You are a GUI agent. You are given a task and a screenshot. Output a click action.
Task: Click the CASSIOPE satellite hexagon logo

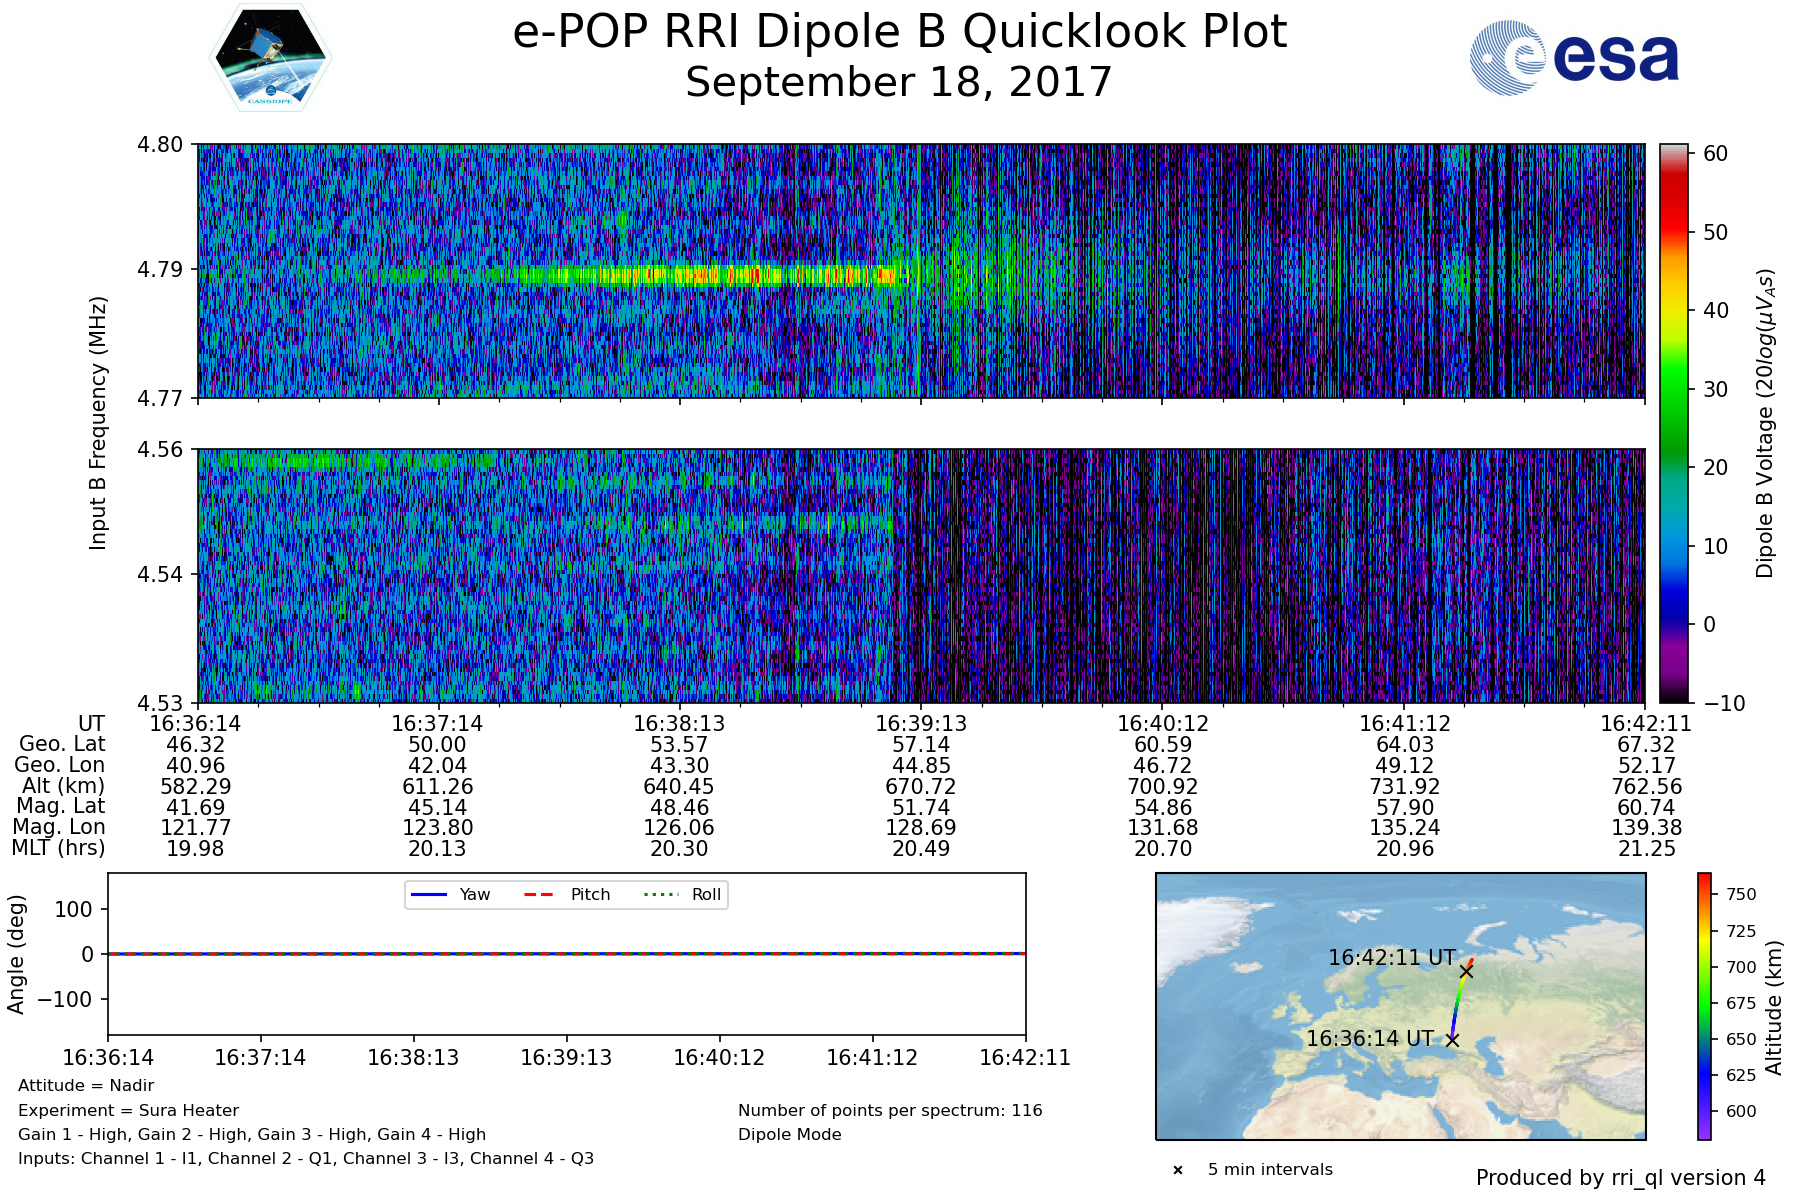click(270, 57)
